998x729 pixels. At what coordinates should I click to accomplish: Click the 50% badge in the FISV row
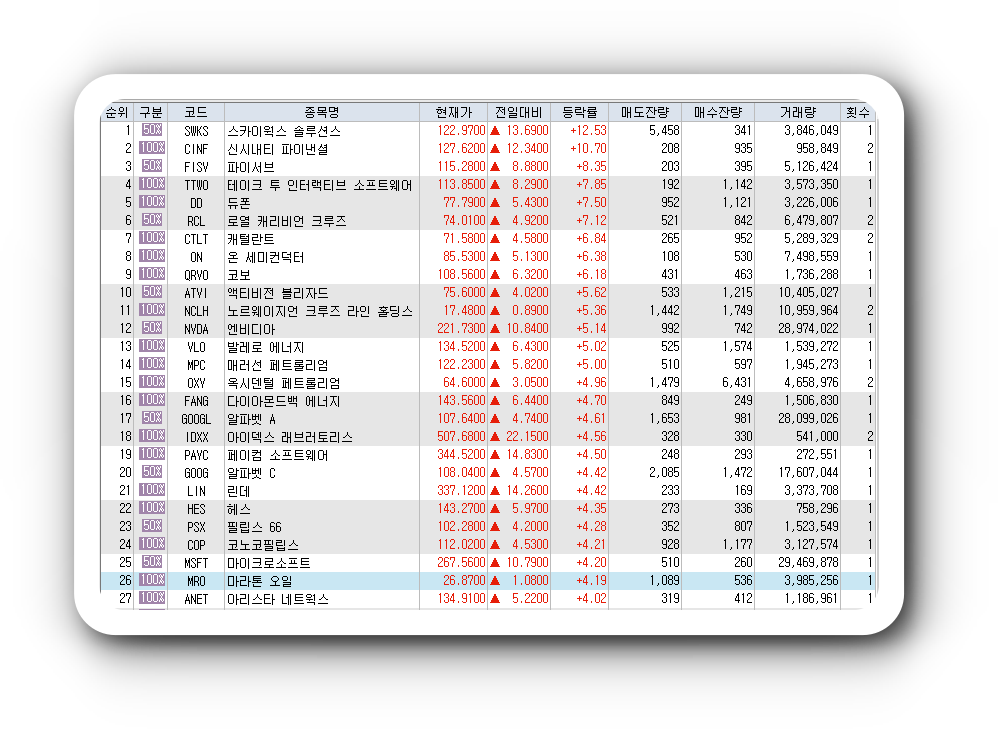152,166
